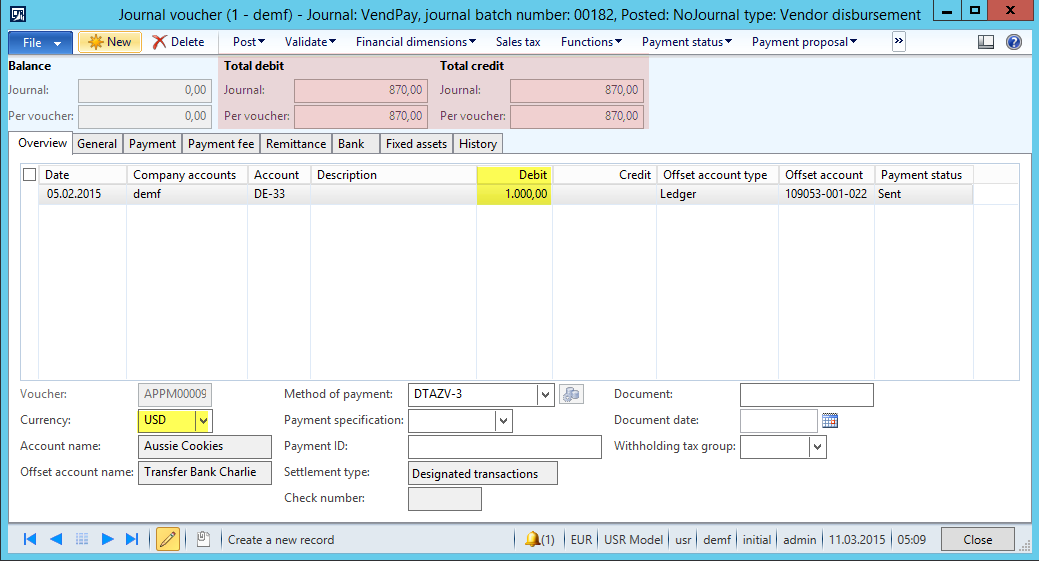Click the document attachment icon in status bar
This screenshot has width=1039, height=561.
(x=202, y=539)
